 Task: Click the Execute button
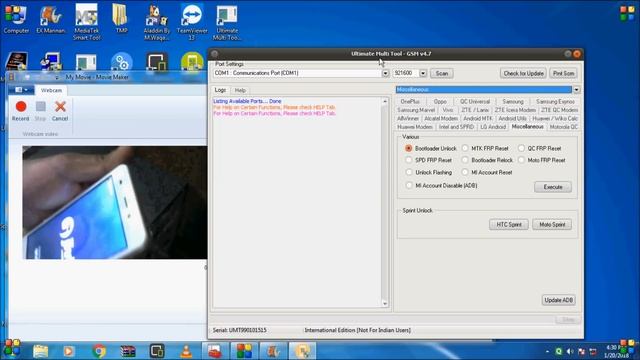pos(553,187)
